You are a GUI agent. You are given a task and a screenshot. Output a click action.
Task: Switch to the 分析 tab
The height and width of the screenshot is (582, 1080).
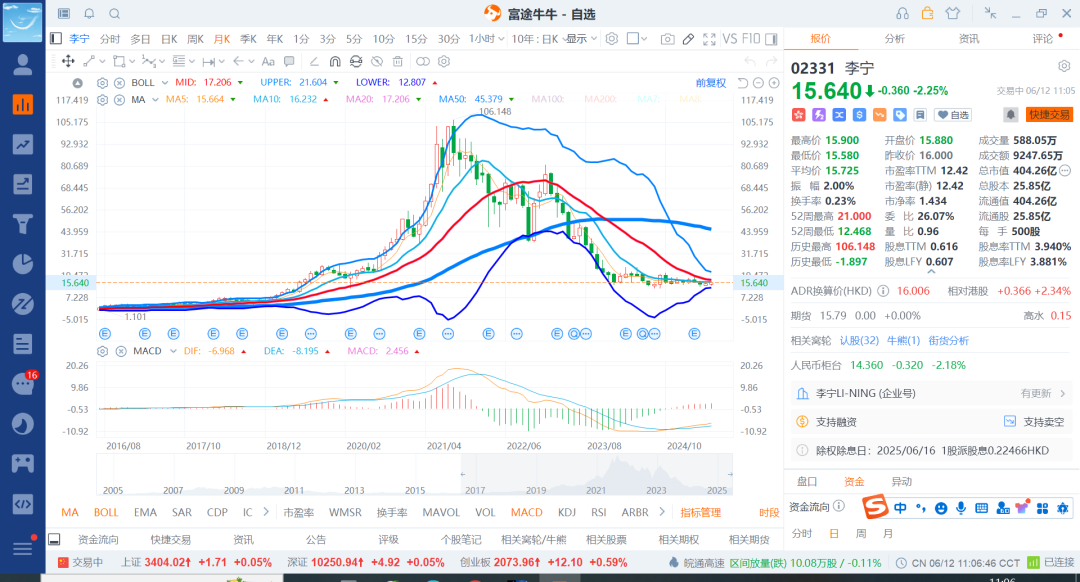coord(895,39)
